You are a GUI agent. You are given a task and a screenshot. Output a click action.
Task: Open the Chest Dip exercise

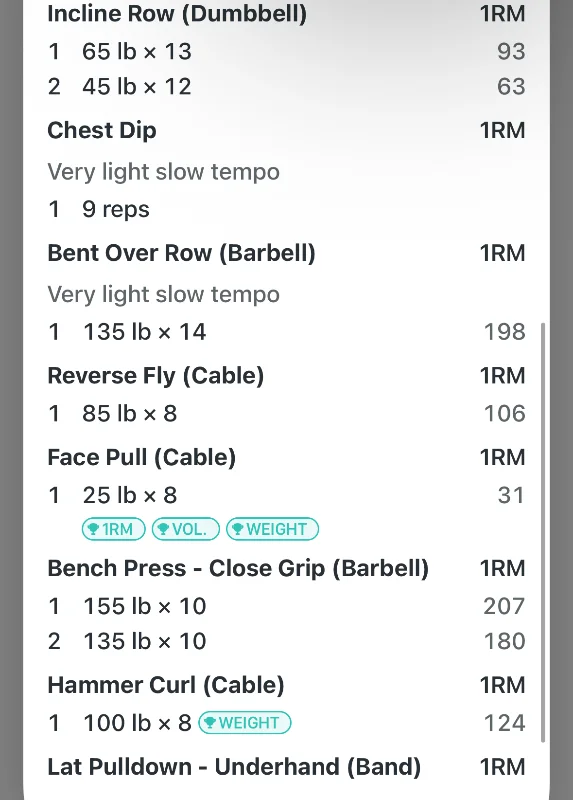coord(102,131)
